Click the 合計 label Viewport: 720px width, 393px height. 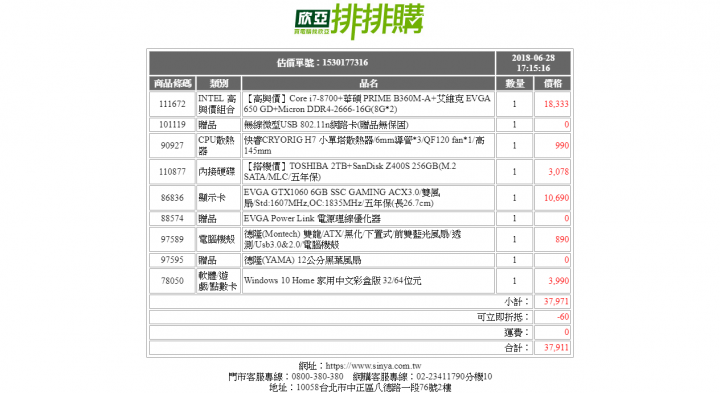(x=517, y=348)
